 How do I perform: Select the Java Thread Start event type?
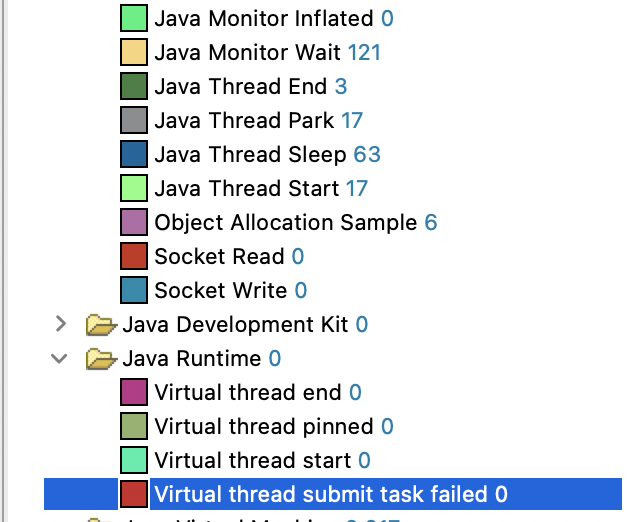[261, 188]
